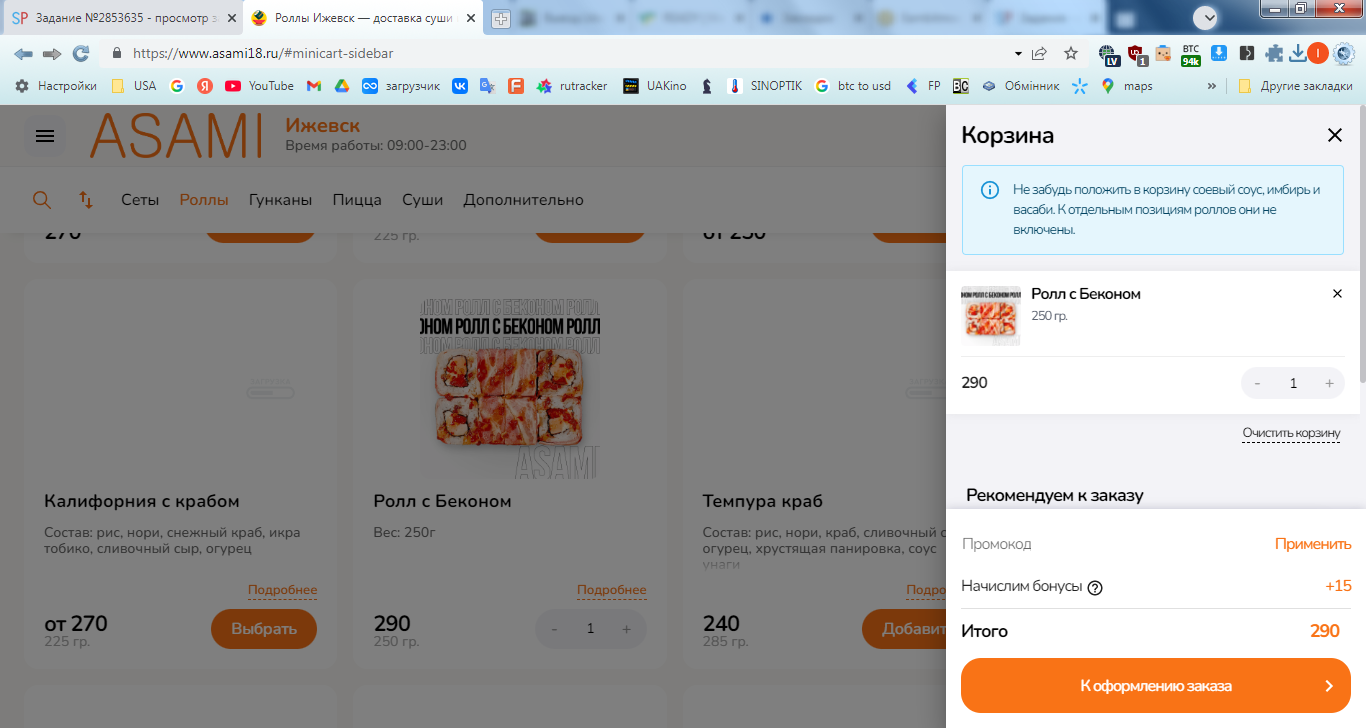Increase cart quantity with plus button
Viewport: 1366px width, 728px height.
coord(1329,383)
